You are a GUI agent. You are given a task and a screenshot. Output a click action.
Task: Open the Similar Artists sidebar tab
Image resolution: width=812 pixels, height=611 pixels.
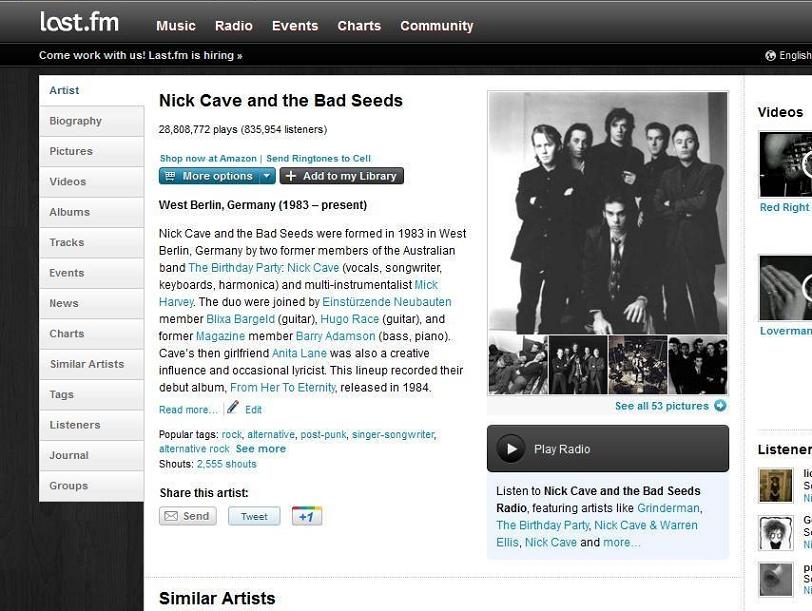coord(92,364)
